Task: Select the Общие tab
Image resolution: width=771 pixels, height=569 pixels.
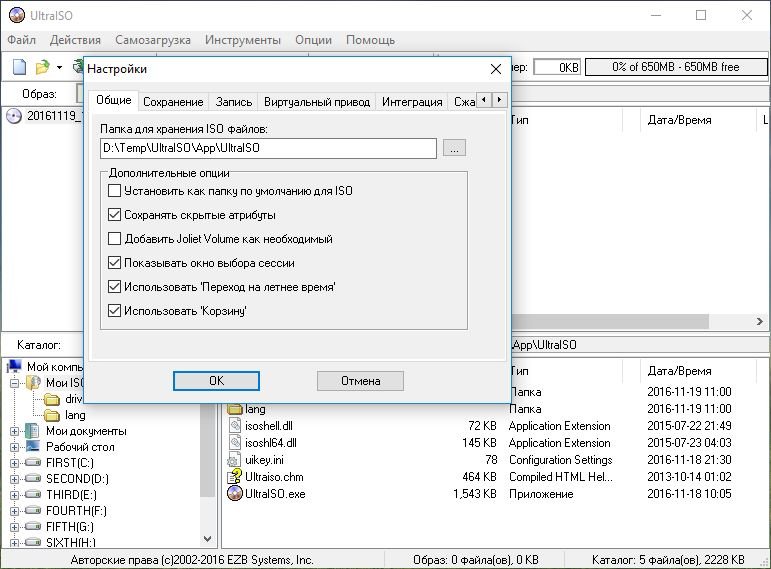Action: [x=114, y=100]
